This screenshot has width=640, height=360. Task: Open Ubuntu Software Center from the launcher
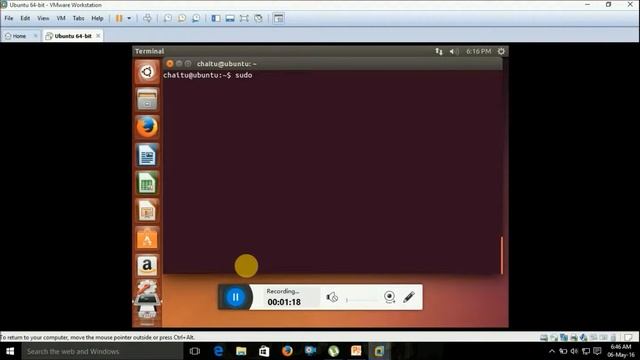[147, 238]
